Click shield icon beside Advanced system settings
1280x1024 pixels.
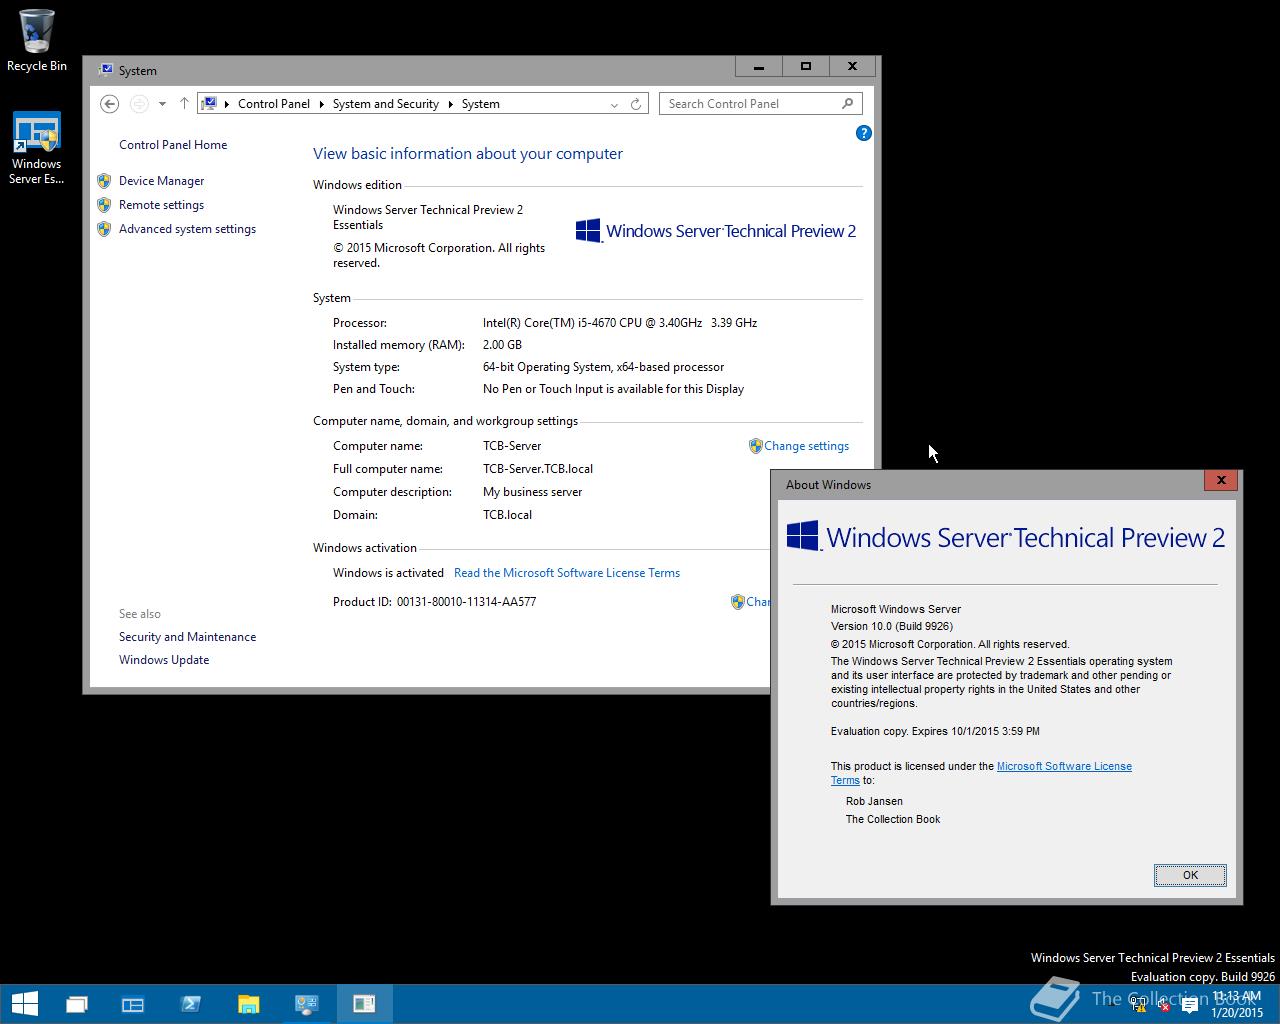pyautogui.click(x=104, y=229)
